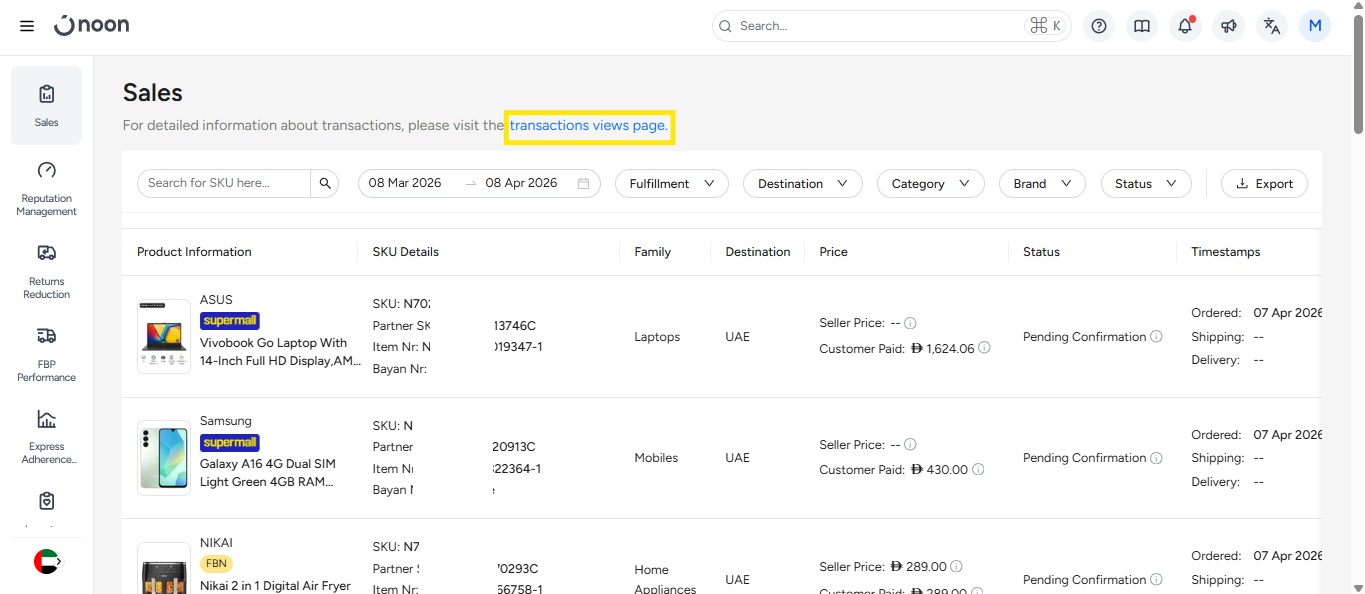Click info icon next to ASUS customer paid
Screen dimensions: 1365x594
click(984, 348)
